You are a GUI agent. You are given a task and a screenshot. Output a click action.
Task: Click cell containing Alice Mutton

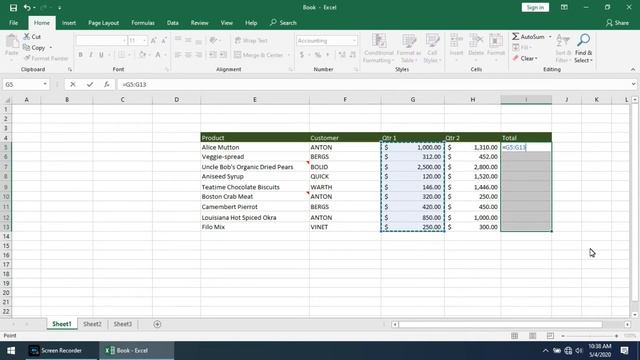click(255, 147)
